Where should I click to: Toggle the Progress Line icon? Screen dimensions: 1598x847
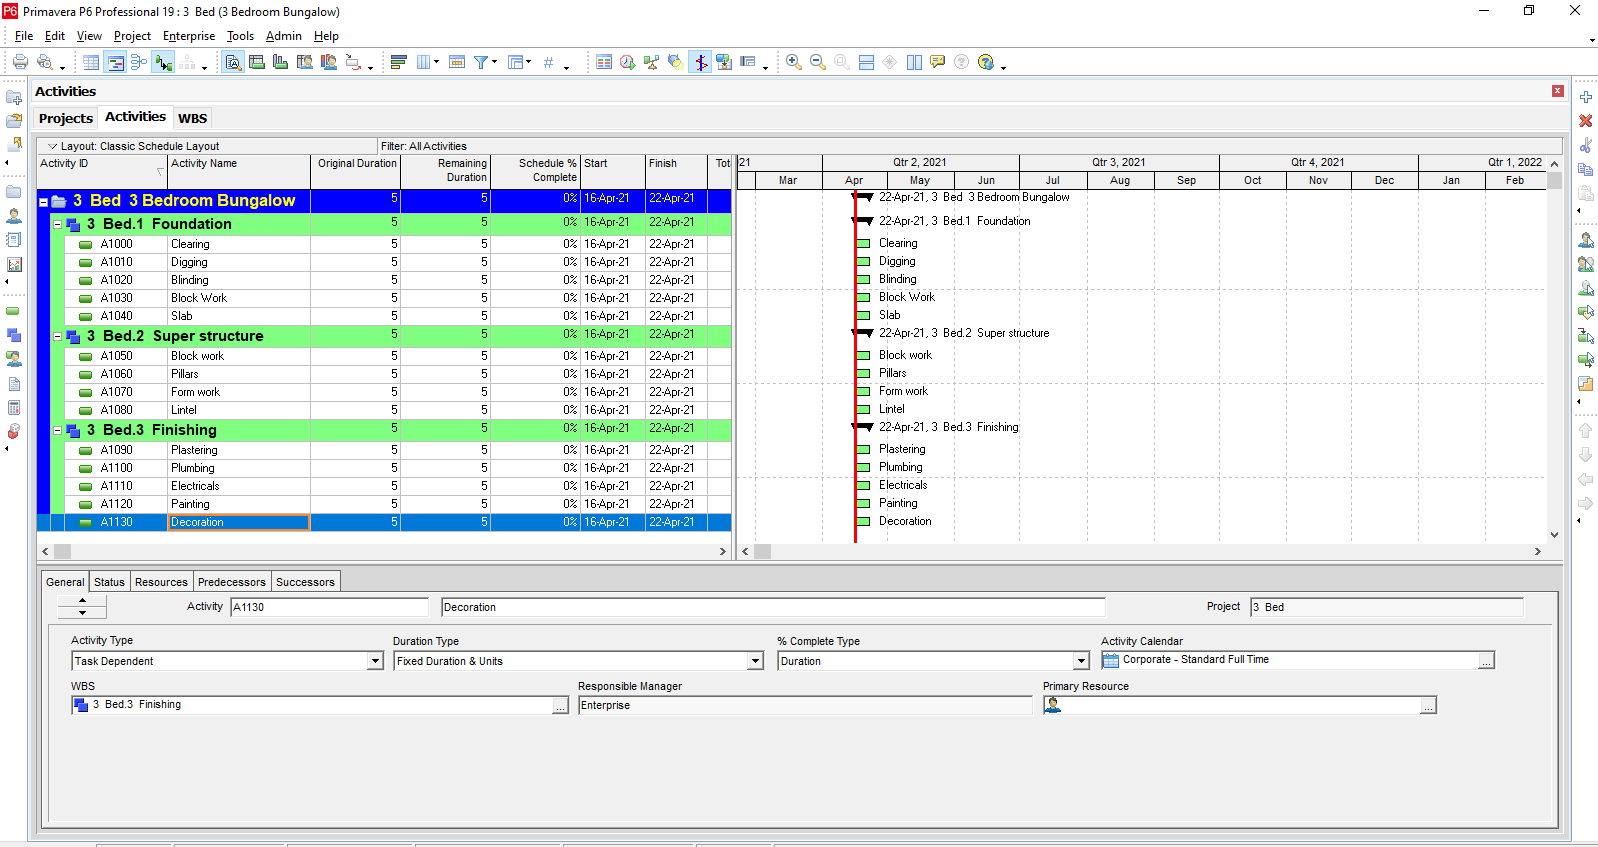[700, 62]
